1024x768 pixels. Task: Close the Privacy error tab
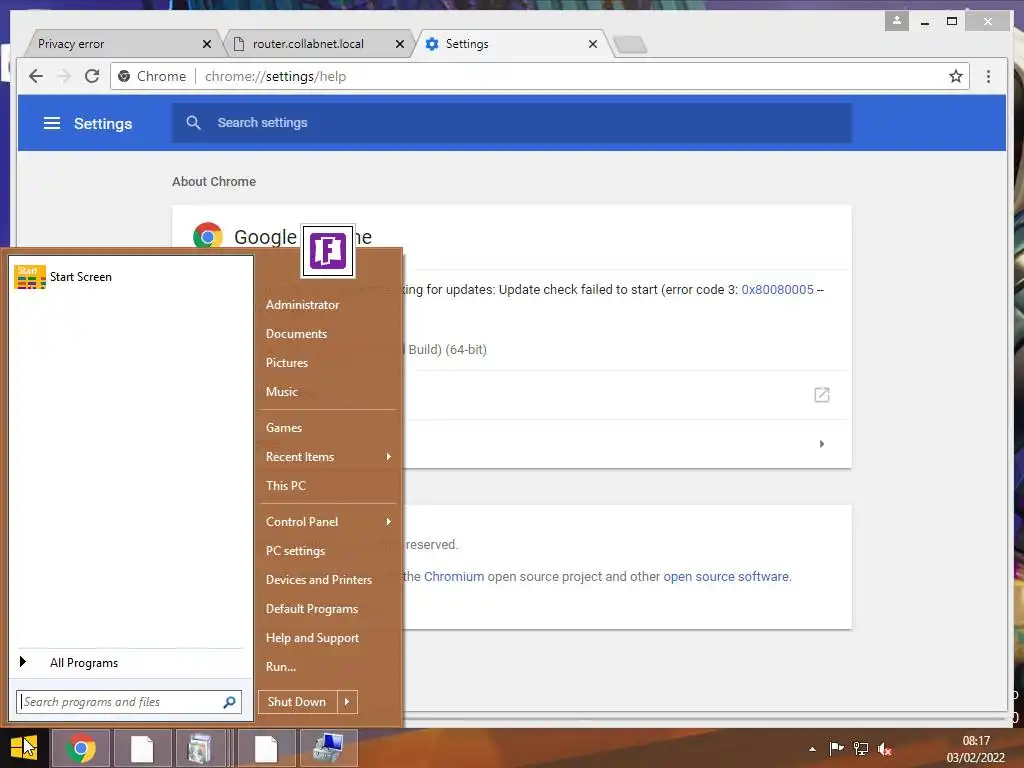point(207,44)
